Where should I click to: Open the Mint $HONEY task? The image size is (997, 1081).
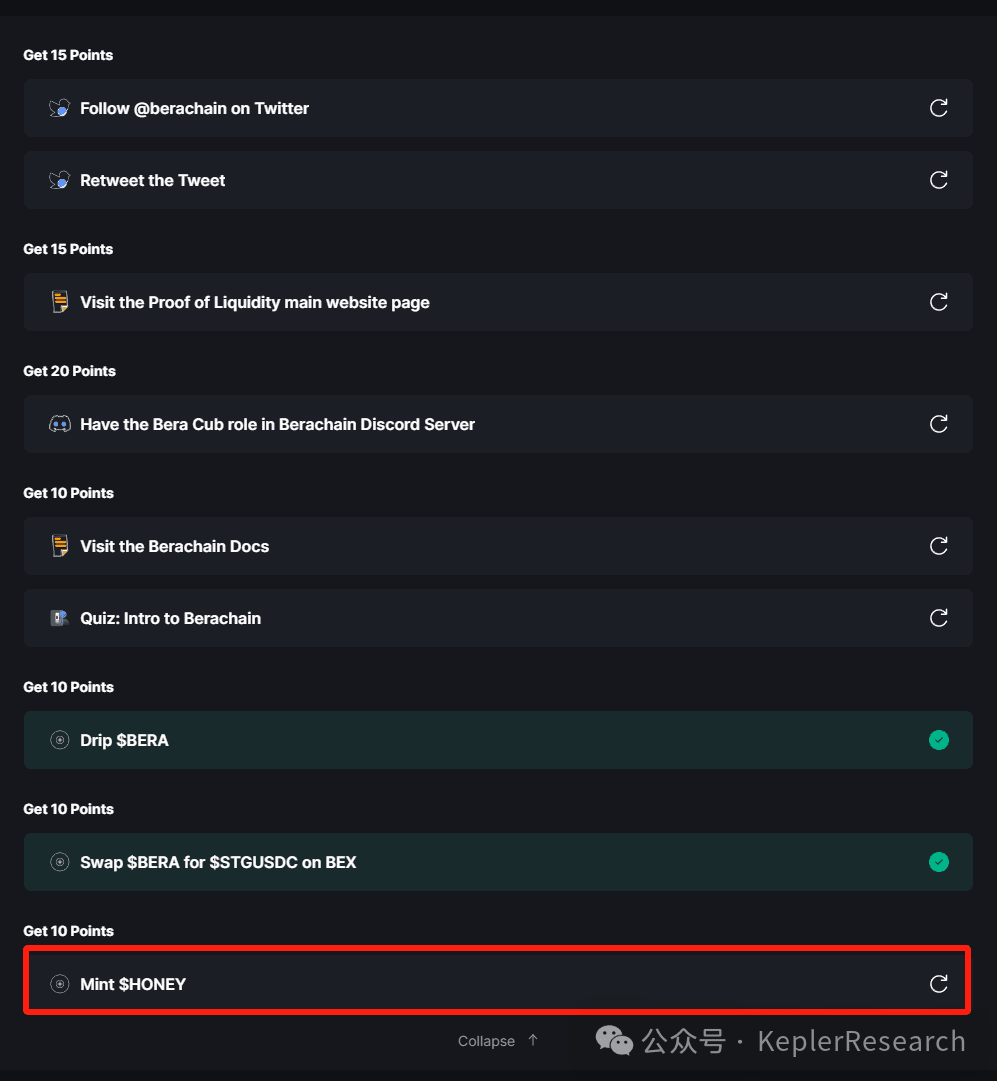(133, 984)
